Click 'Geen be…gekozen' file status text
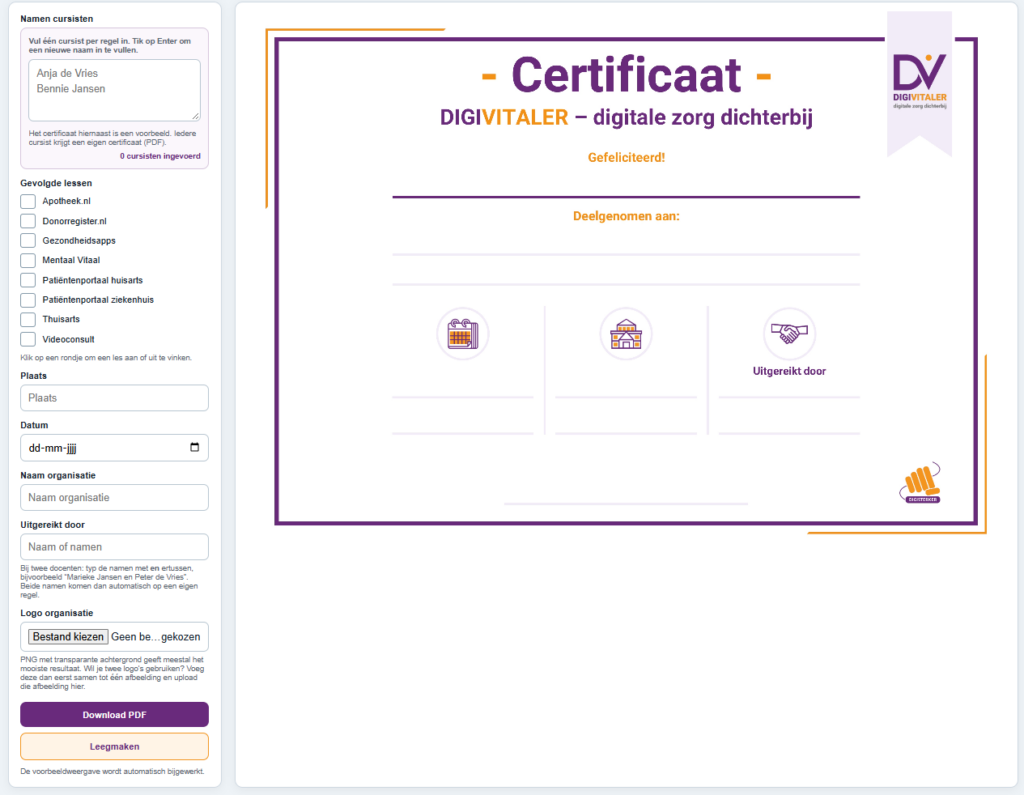This screenshot has width=1024, height=795. coord(155,637)
